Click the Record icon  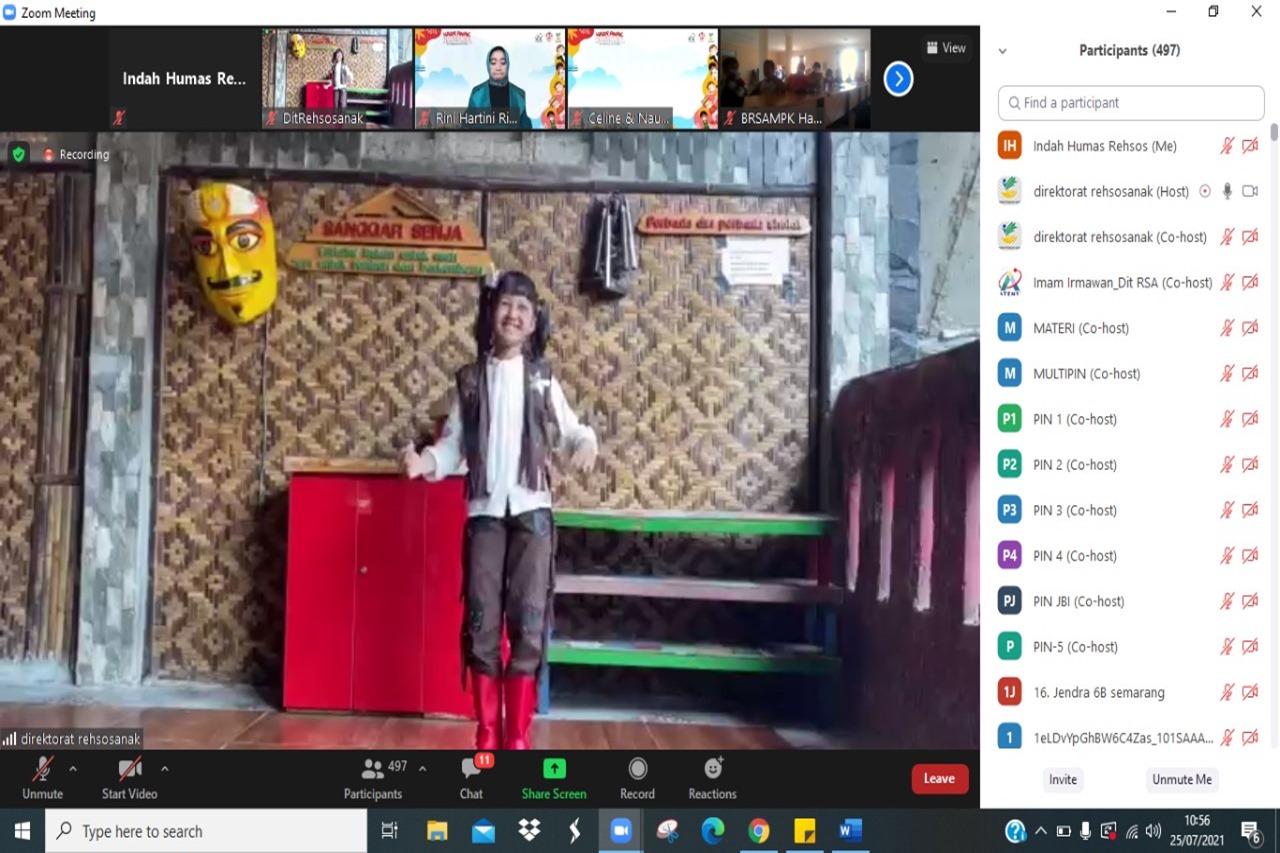click(x=637, y=768)
